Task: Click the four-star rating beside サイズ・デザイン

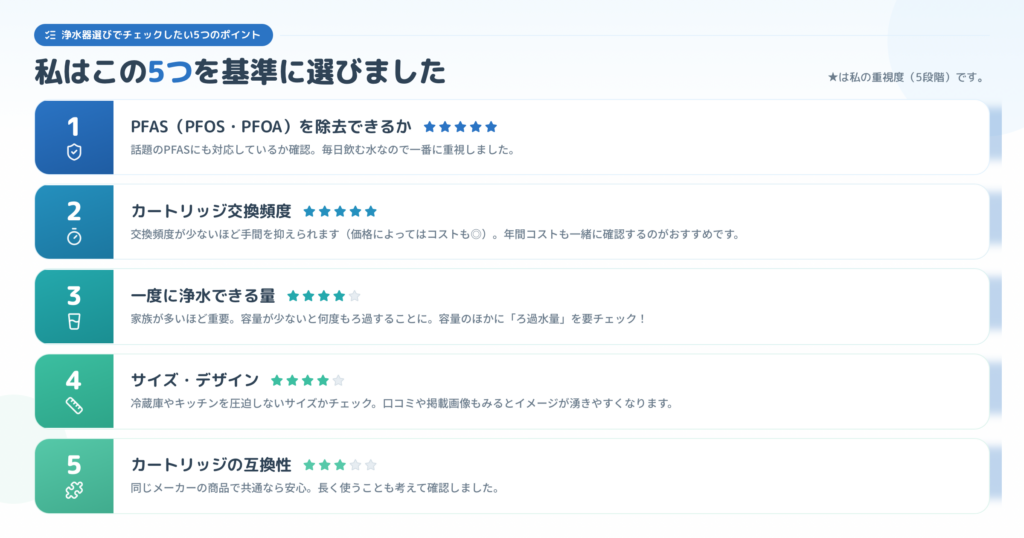Action: (x=308, y=380)
